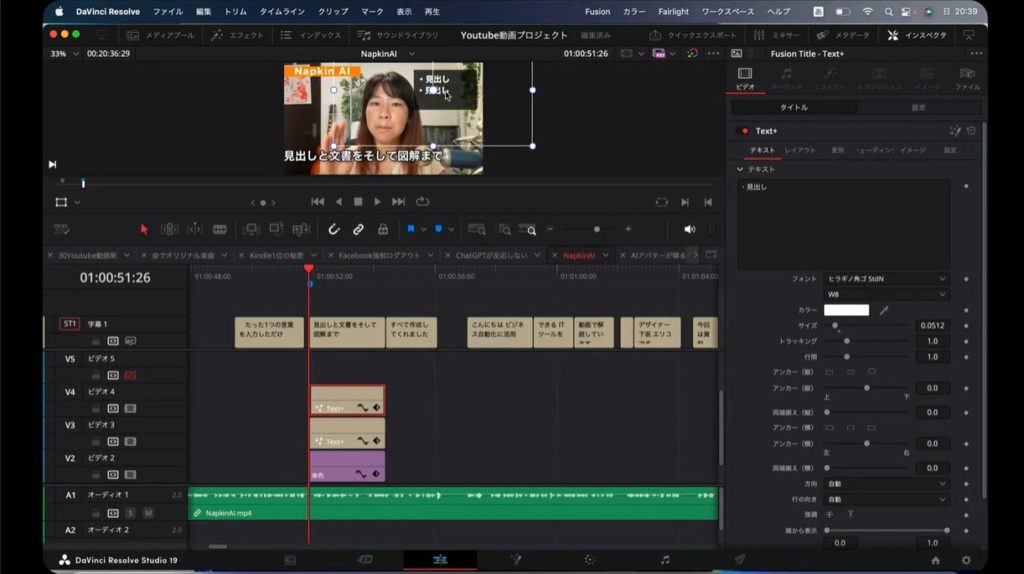Toggle the linked selection chain icon

(x=358, y=229)
